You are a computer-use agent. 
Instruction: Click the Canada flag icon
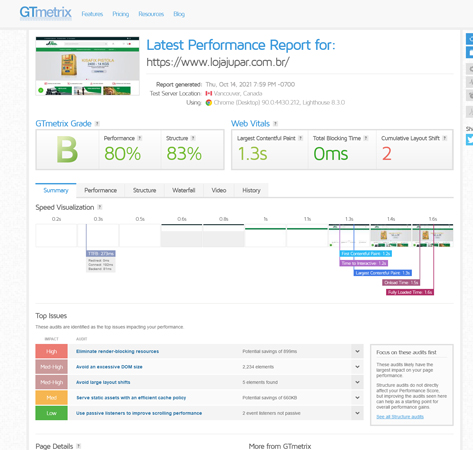(x=209, y=93)
